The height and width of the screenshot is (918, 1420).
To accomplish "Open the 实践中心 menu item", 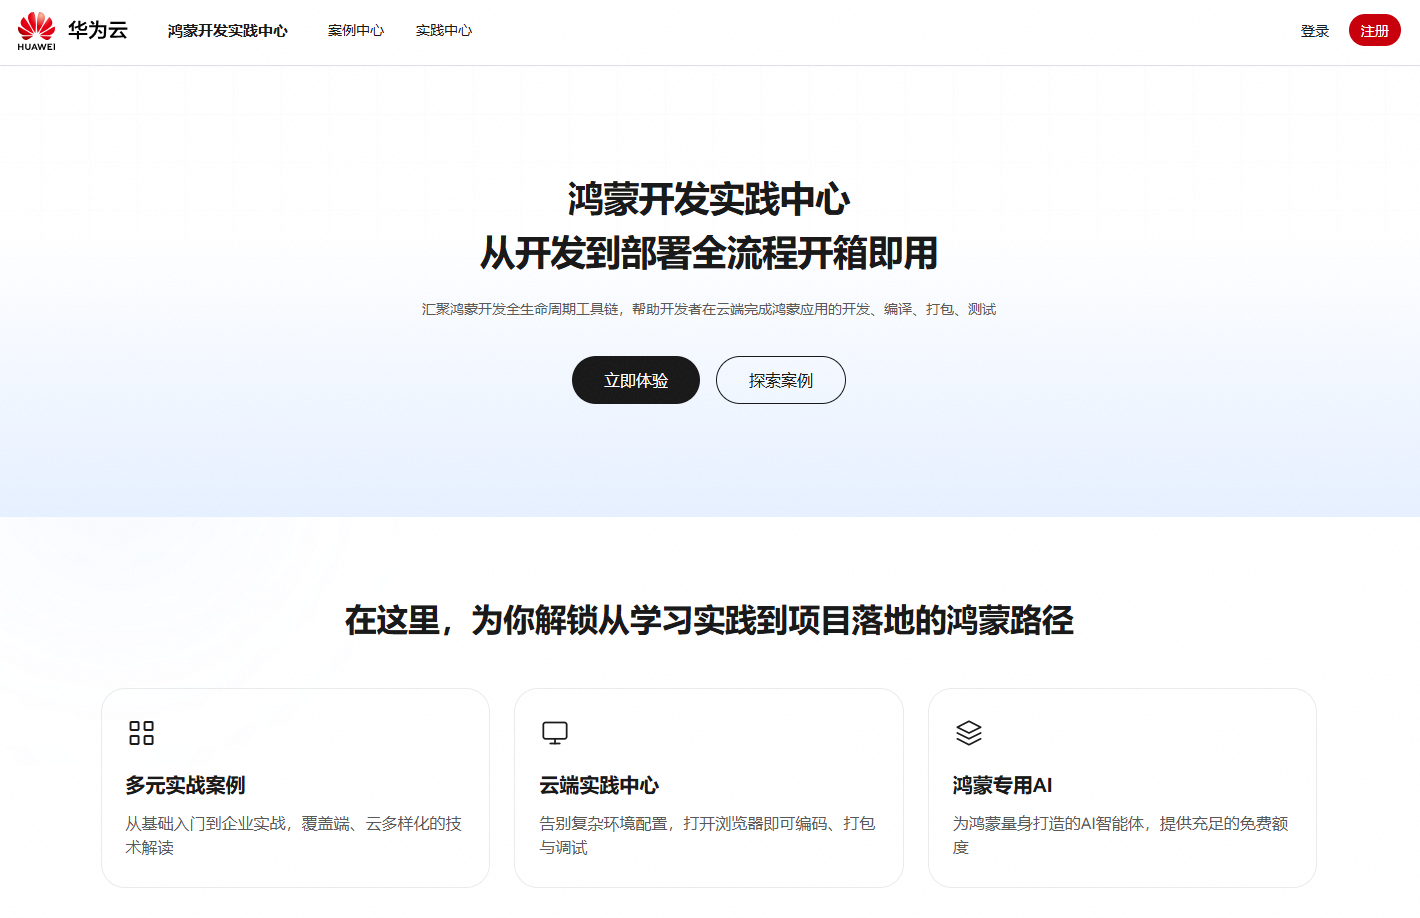I will (x=444, y=31).
